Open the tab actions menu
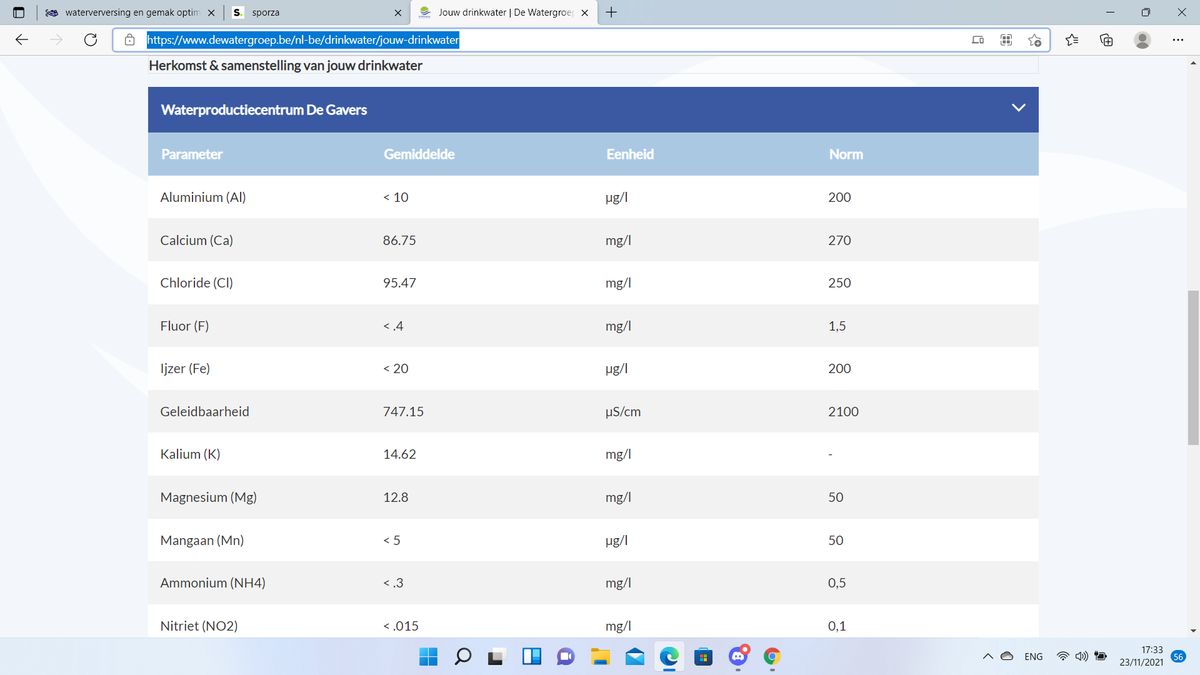 (19, 13)
